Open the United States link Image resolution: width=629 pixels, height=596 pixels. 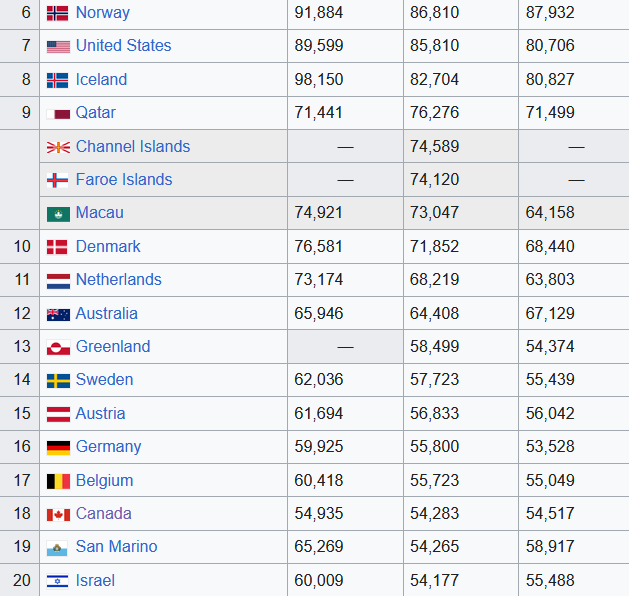(124, 45)
